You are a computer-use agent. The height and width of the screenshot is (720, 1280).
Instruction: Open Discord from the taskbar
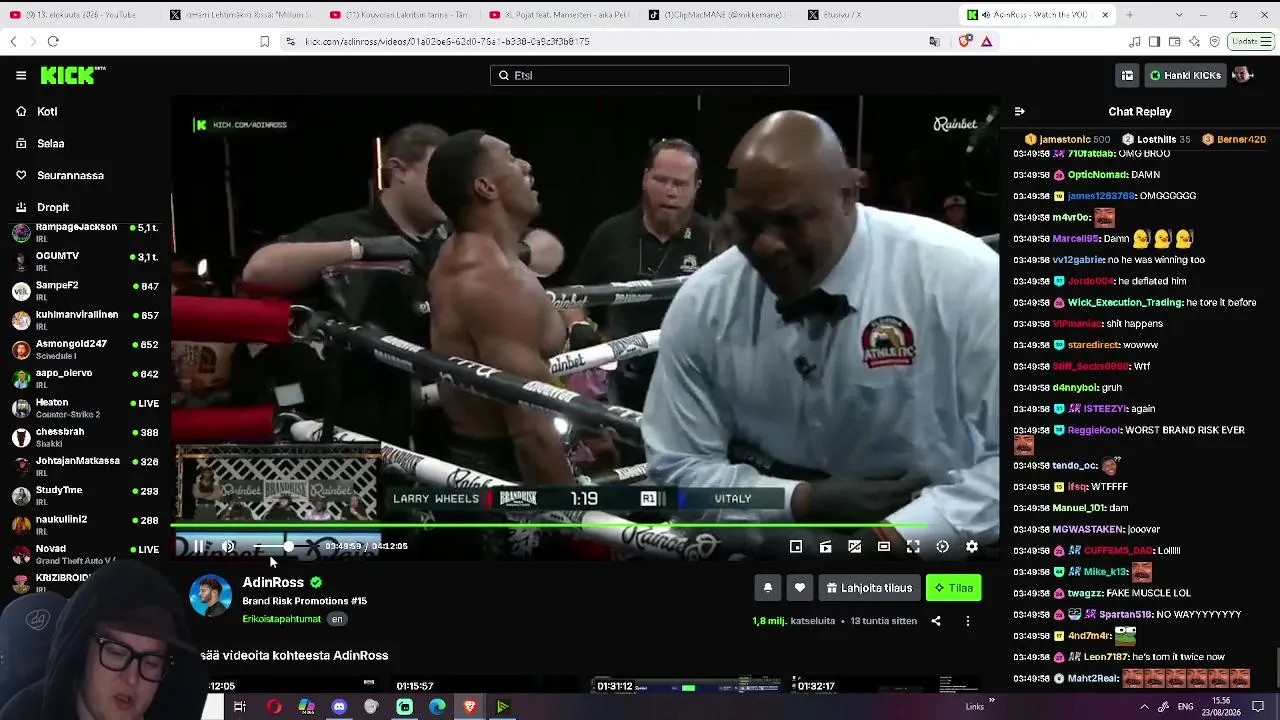[339, 707]
